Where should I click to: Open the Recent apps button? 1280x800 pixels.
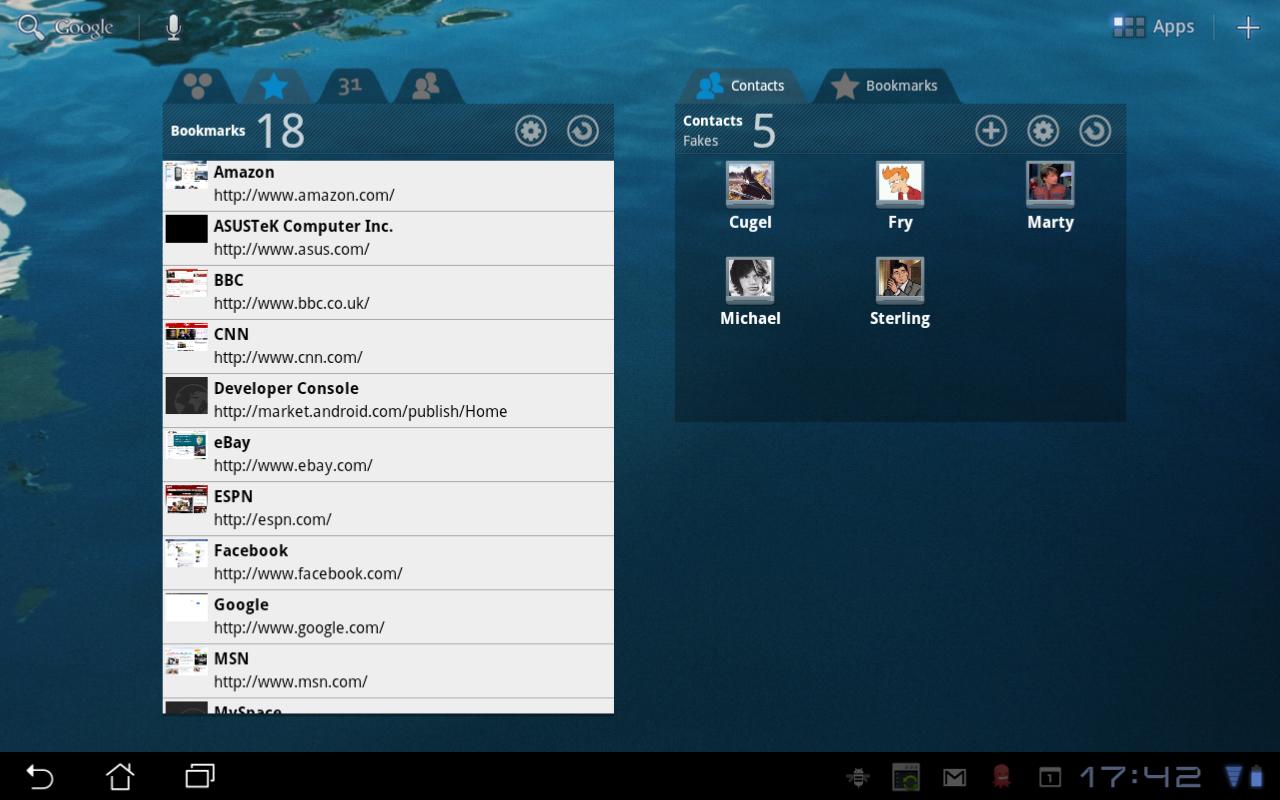click(200, 776)
